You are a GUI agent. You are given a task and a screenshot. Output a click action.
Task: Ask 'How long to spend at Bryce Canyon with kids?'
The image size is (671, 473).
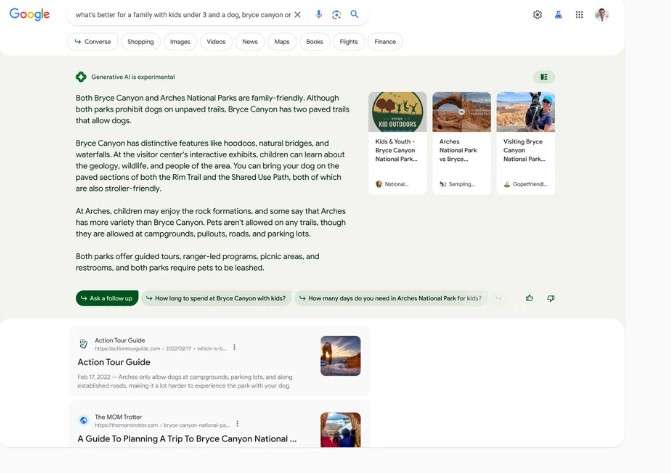(217, 298)
